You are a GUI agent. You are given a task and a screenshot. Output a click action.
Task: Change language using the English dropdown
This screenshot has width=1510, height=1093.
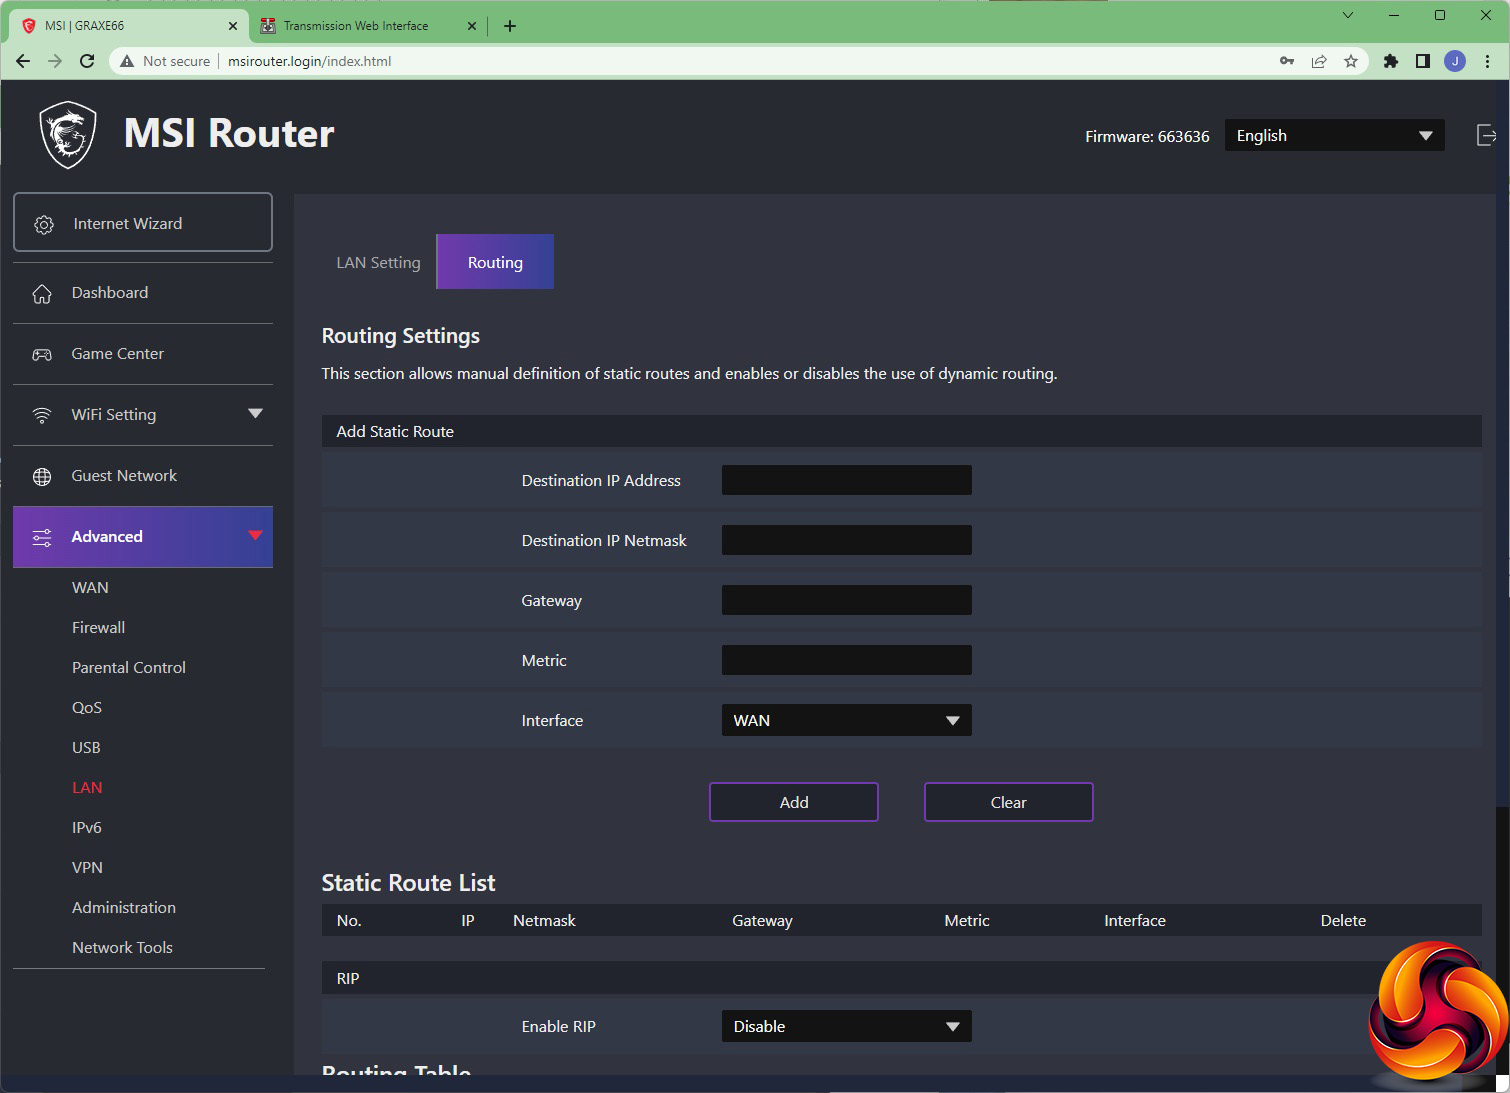click(x=1333, y=136)
